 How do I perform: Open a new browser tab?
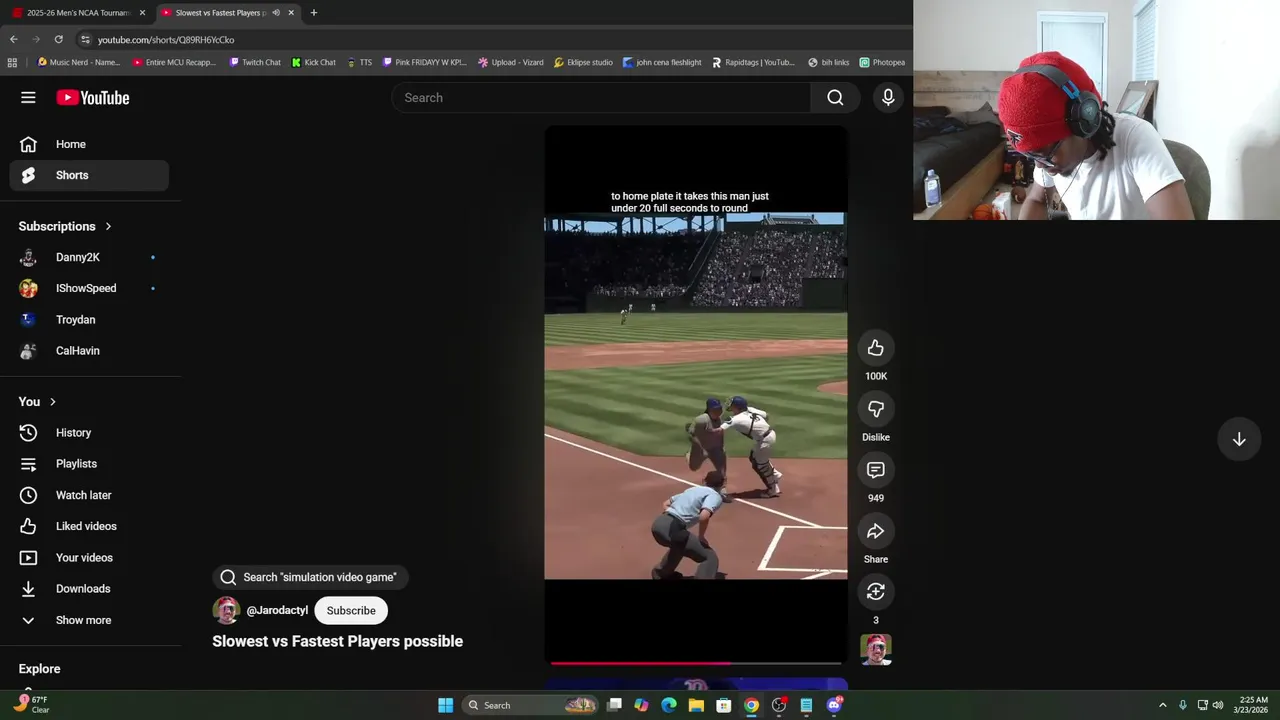pyautogui.click(x=313, y=12)
